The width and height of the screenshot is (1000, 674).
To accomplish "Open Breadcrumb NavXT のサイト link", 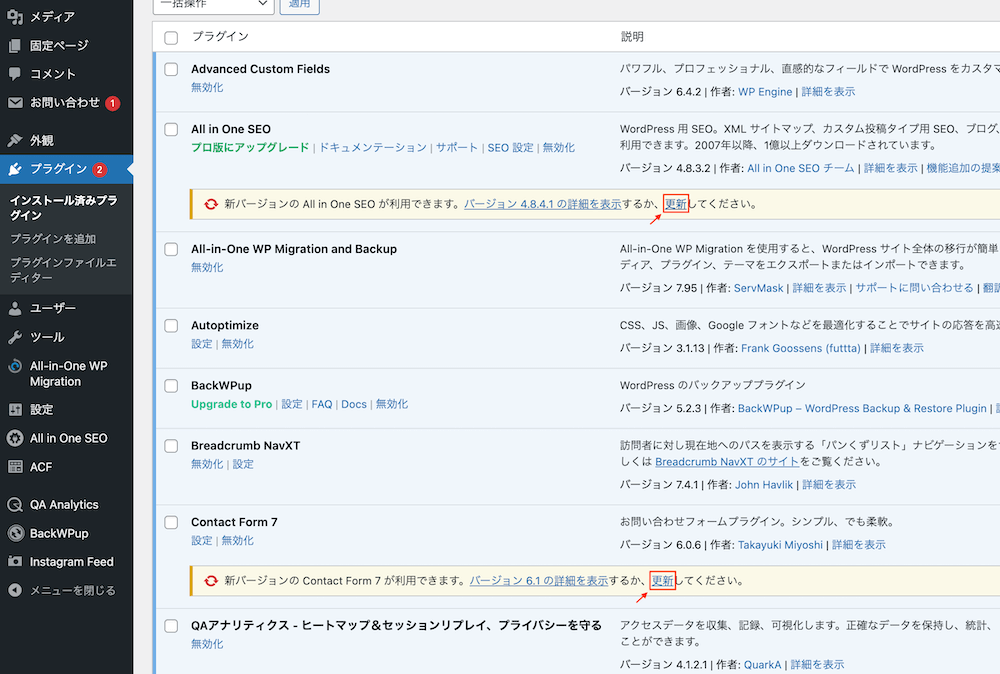I will coord(727,462).
